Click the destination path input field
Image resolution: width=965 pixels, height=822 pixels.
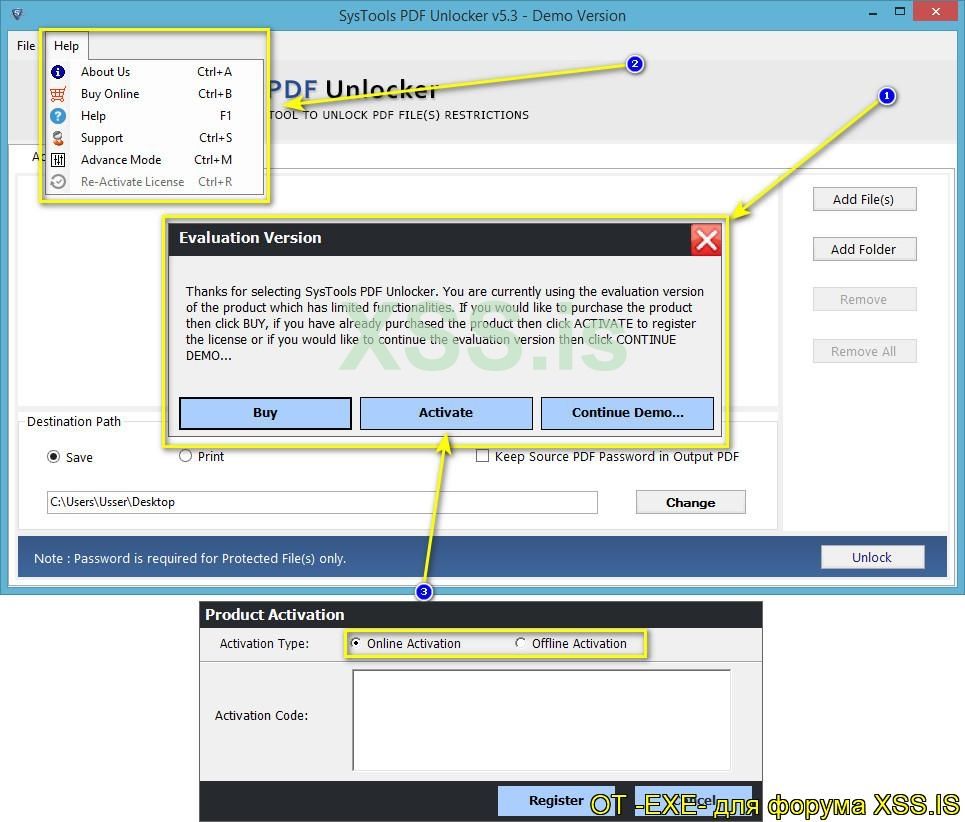tap(322, 502)
